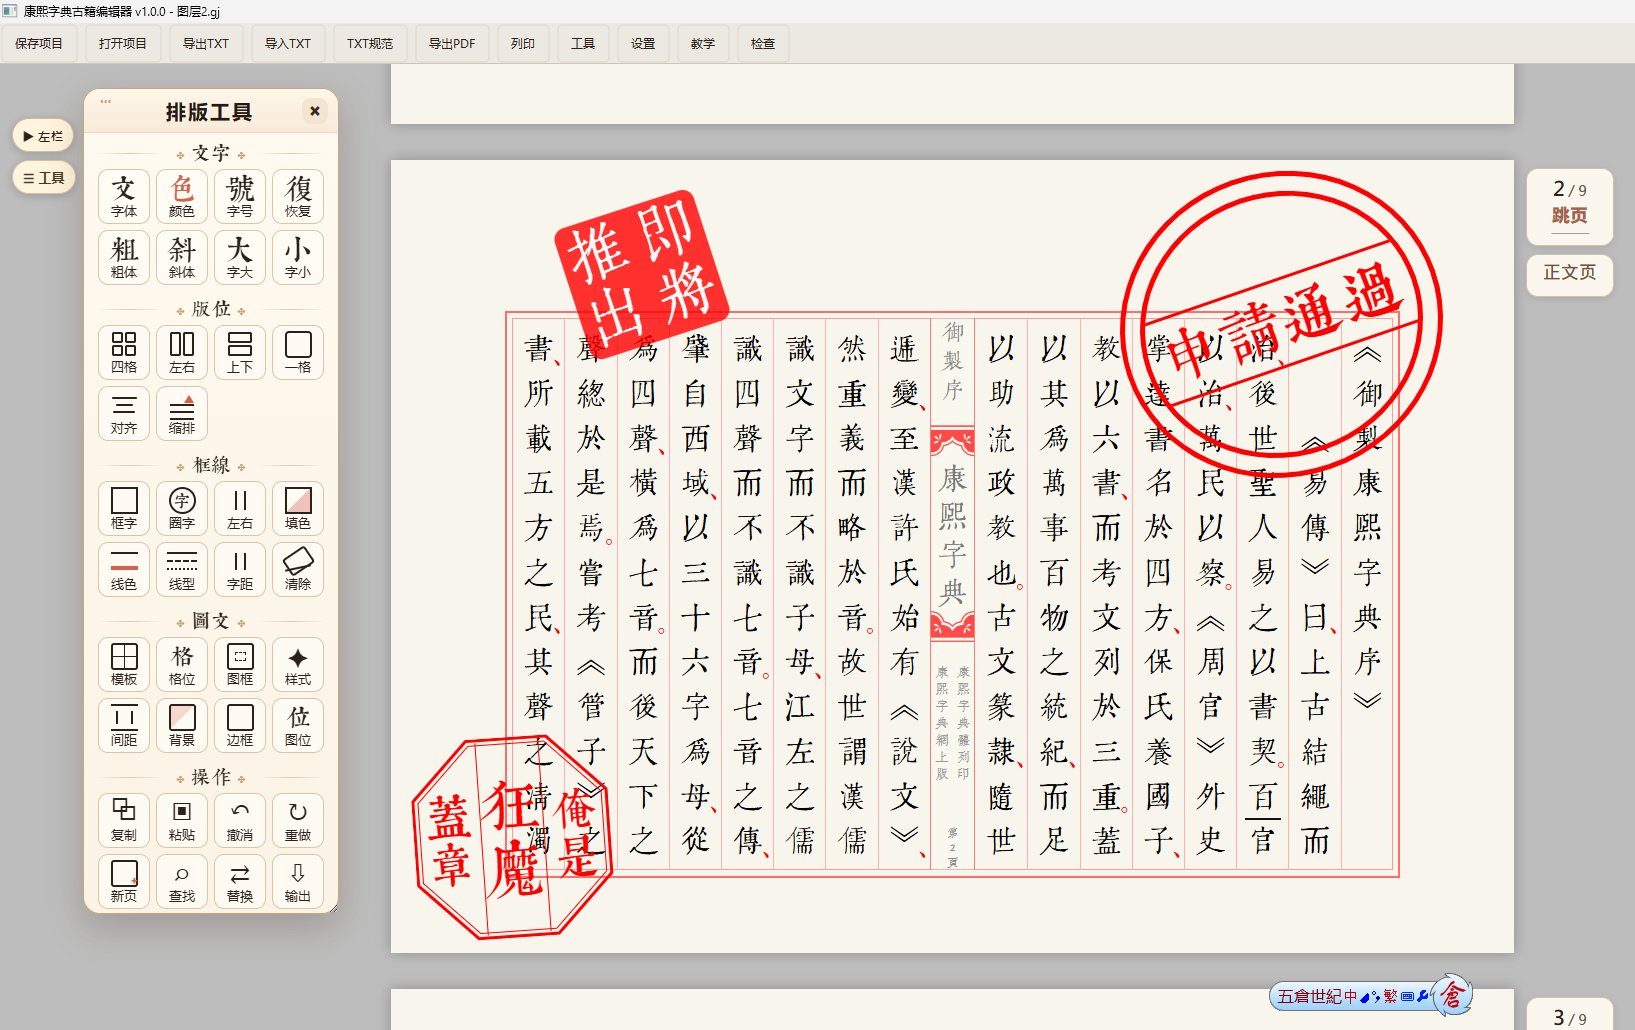This screenshot has height=1030, width=1635.
Task: Apply 粗体 bold formatting
Action: click(x=124, y=257)
